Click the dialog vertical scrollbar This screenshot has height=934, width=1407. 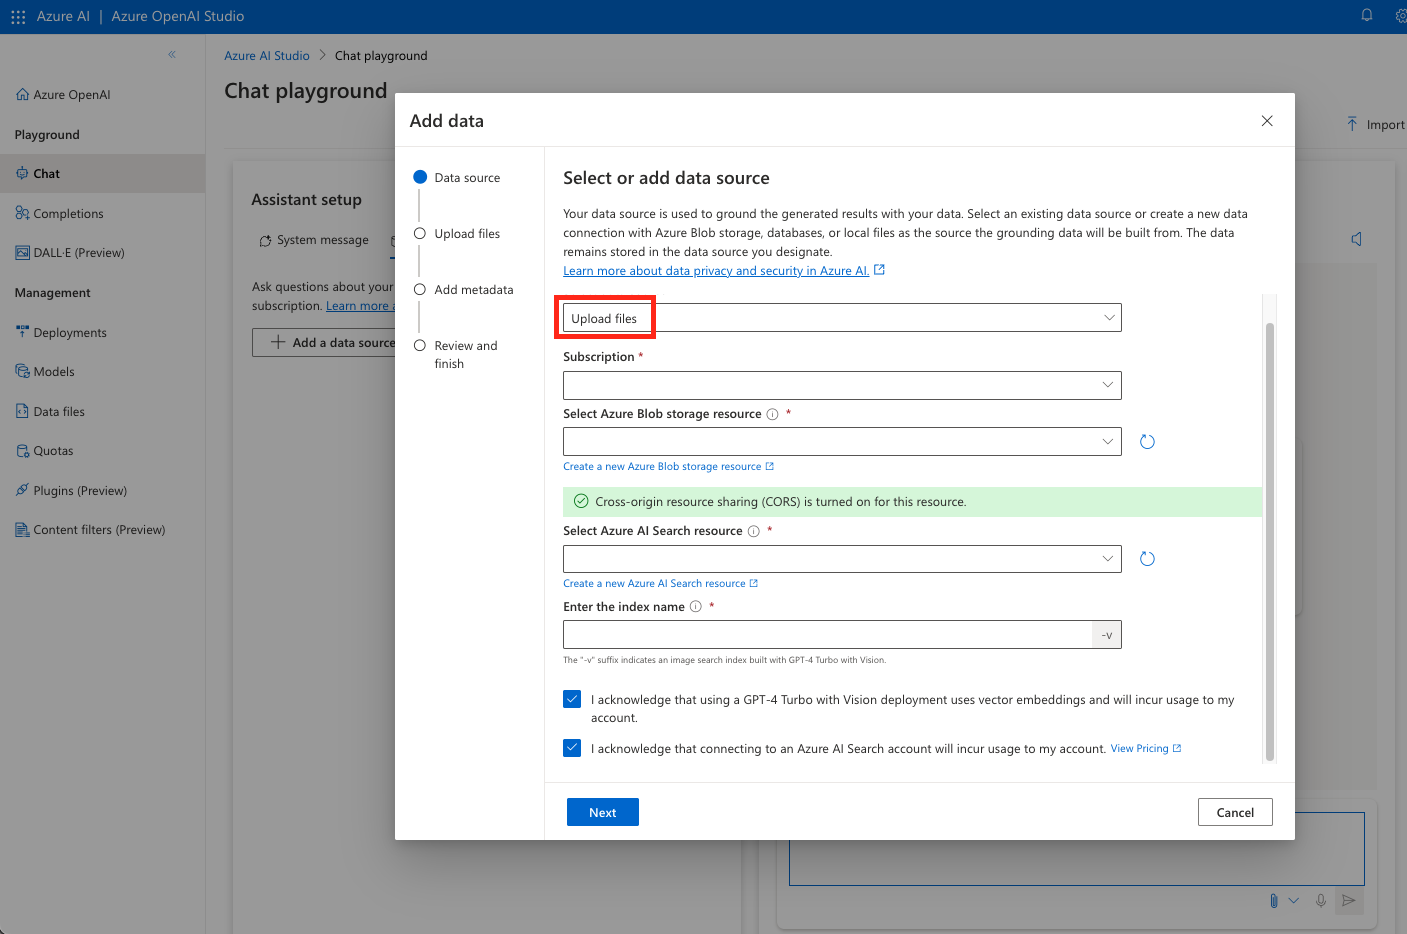pos(1270,540)
